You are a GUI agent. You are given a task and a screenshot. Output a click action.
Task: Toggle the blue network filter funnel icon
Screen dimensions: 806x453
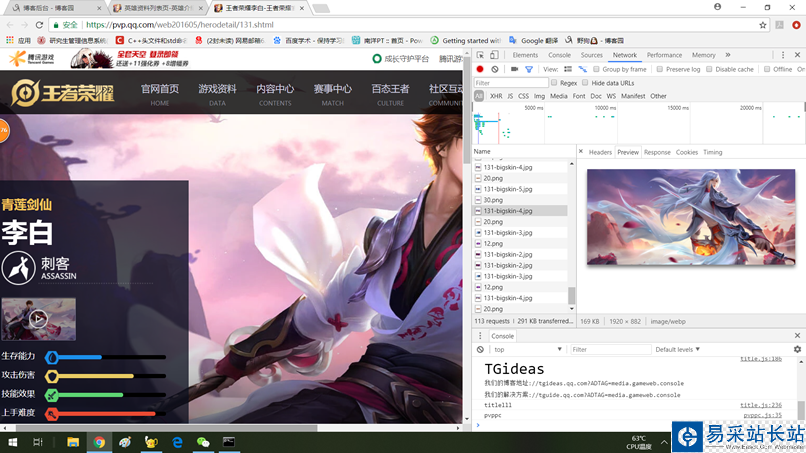[528, 69]
